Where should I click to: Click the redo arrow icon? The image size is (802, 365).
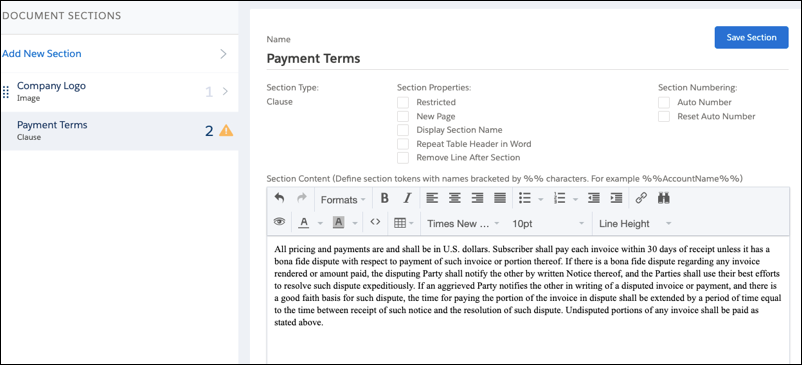[x=302, y=198]
